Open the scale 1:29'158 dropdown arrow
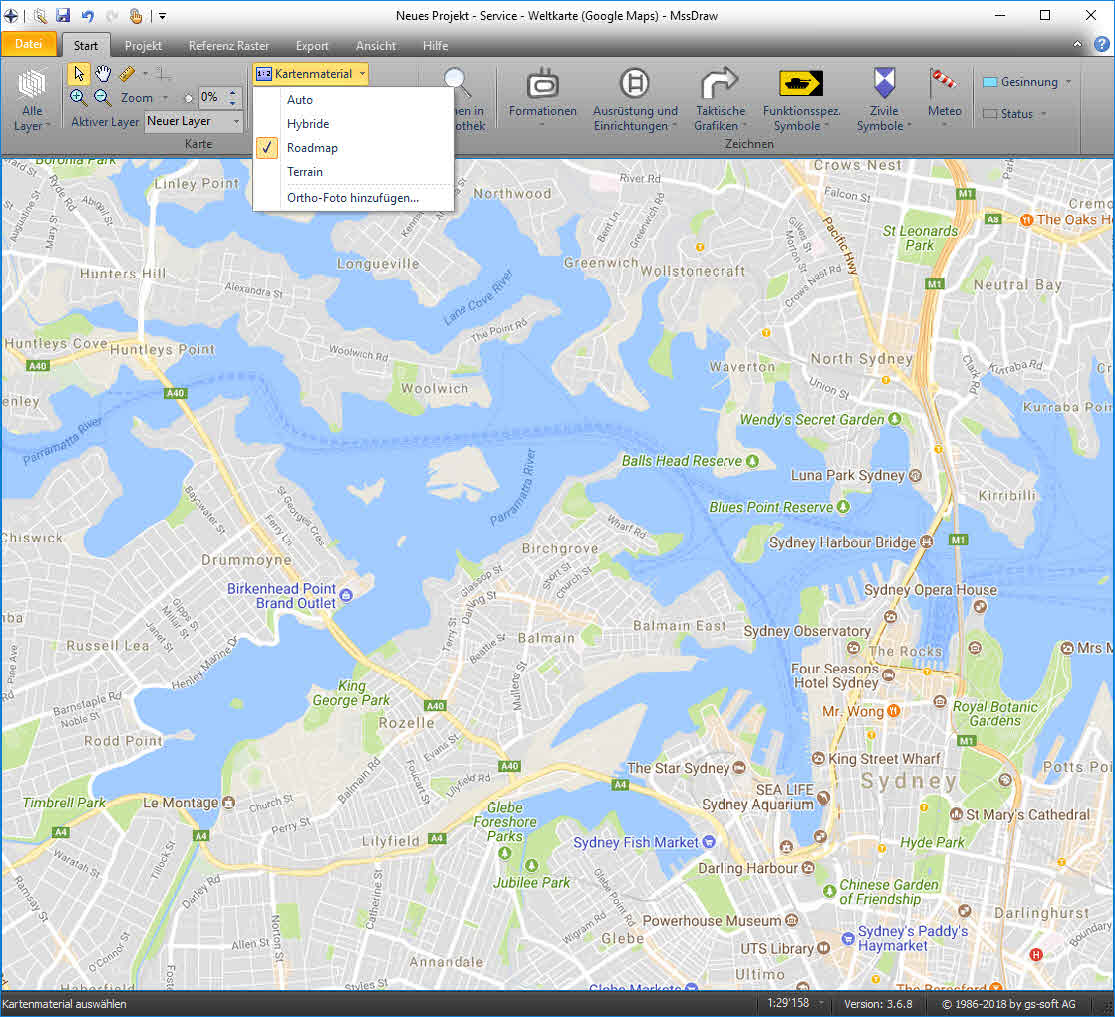1115x1017 pixels. (821, 1003)
